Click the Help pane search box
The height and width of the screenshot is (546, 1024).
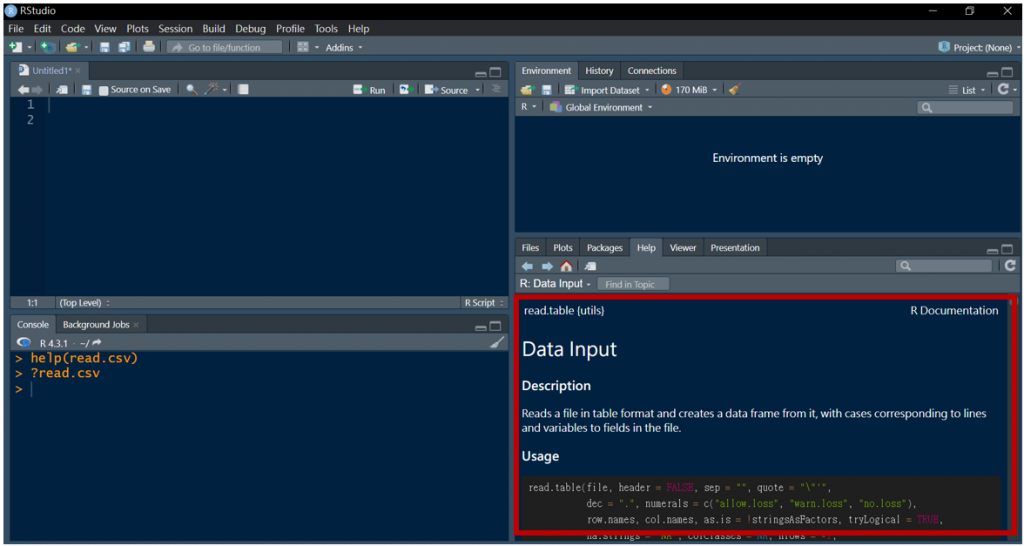click(x=944, y=266)
